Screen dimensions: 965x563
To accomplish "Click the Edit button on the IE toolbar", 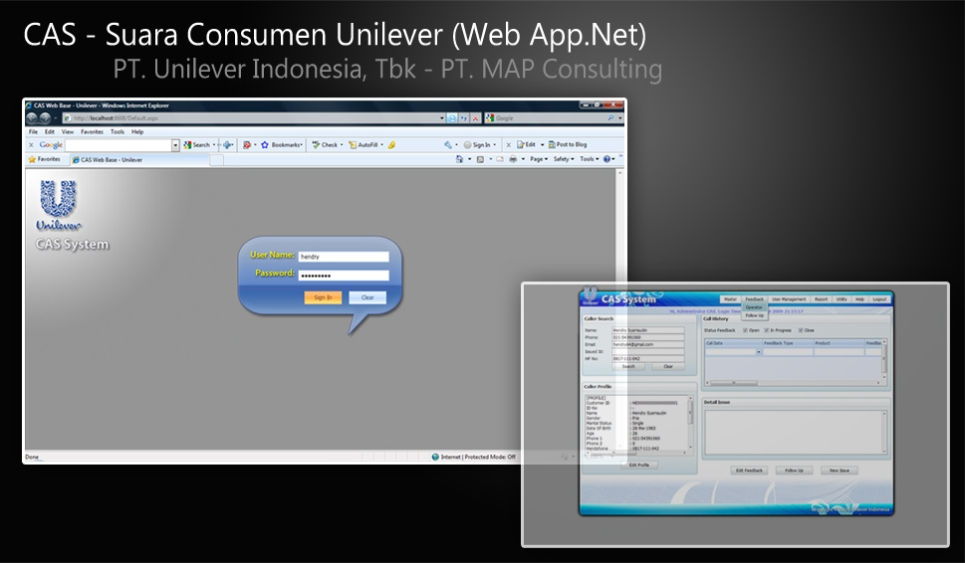I will pos(526,145).
